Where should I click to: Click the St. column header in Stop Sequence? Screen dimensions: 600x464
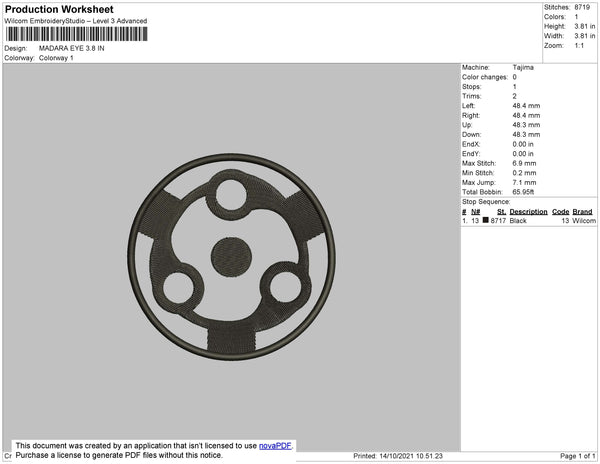click(501, 212)
